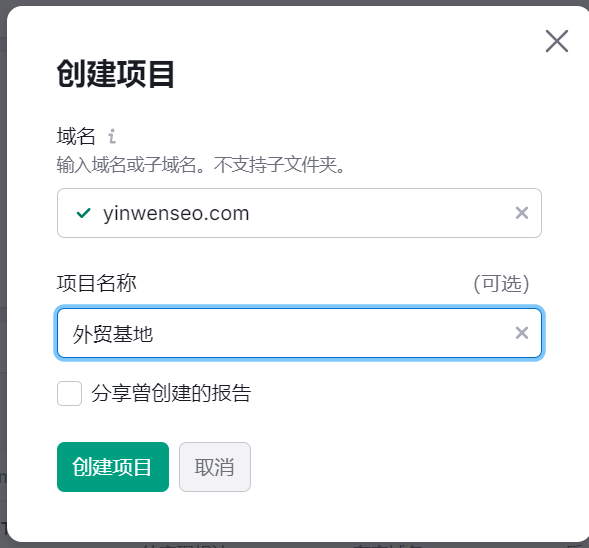The image size is (589, 548).
Task: Close the 创建项目 dialog with the X
Action: point(557,41)
